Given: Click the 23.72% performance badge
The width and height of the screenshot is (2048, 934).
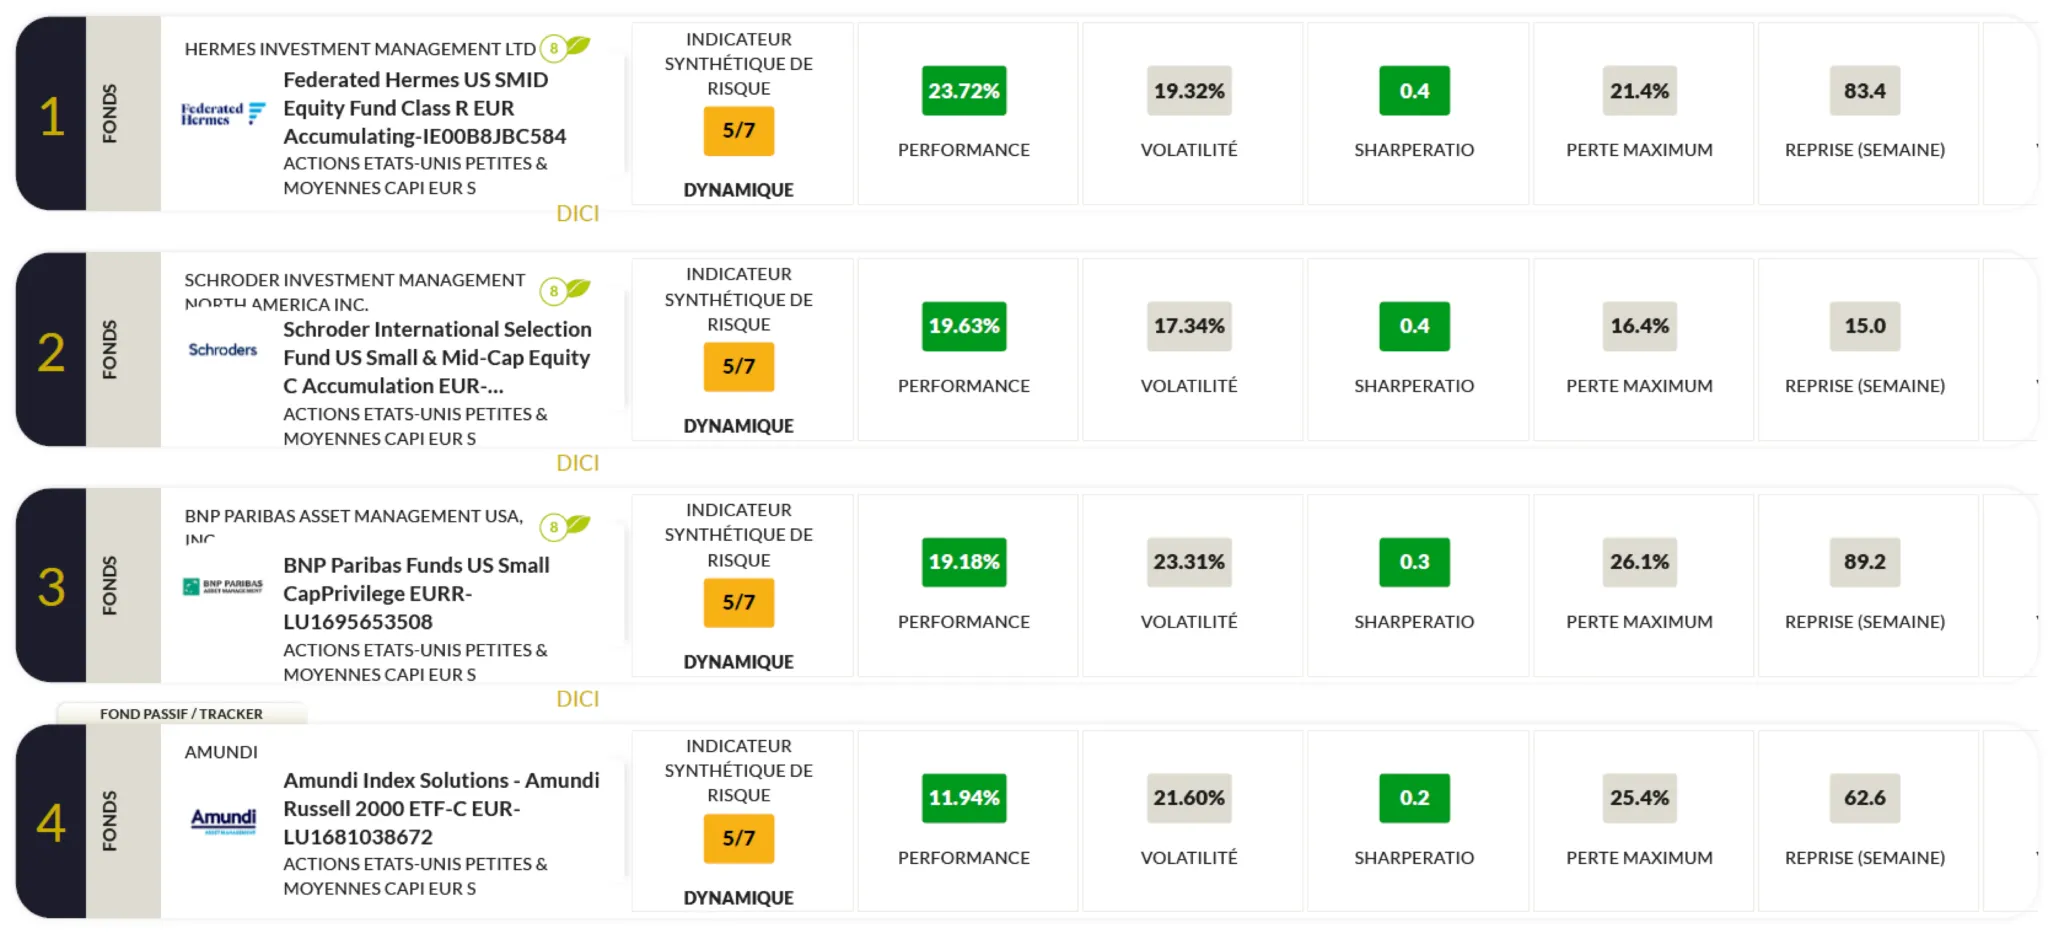Looking at the screenshot, I should [963, 91].
